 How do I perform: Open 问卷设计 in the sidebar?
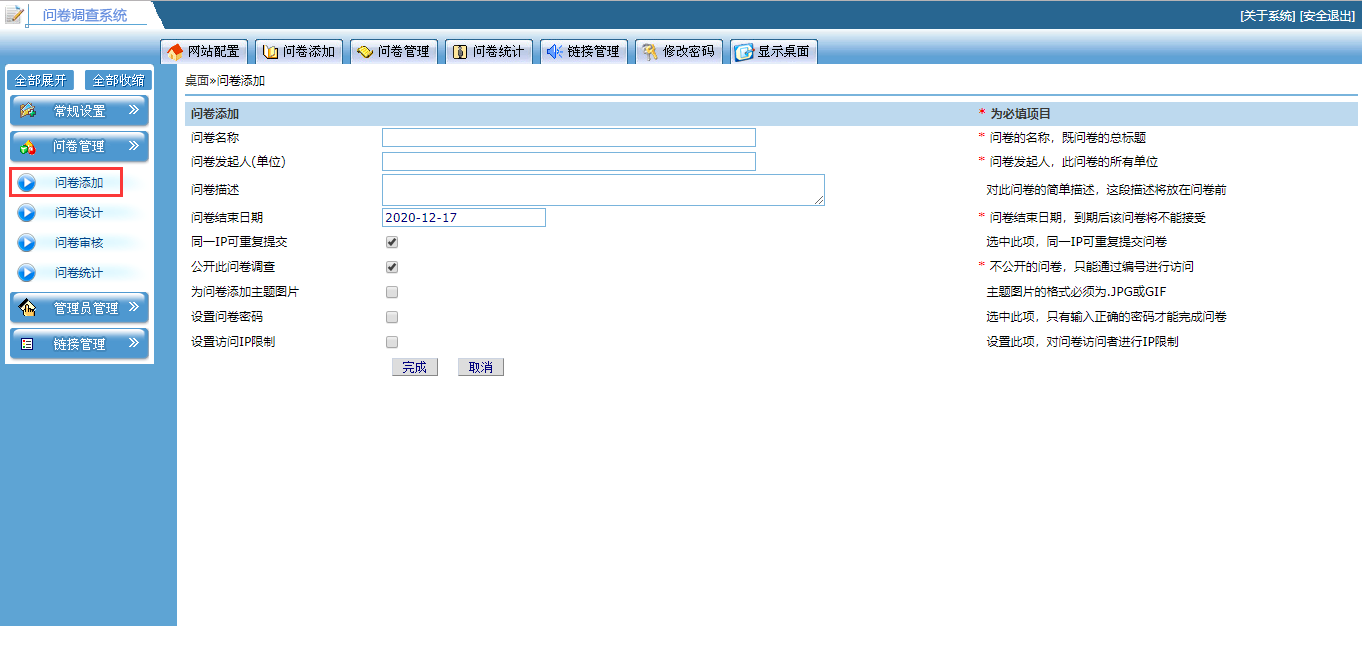tap(79, 212)
